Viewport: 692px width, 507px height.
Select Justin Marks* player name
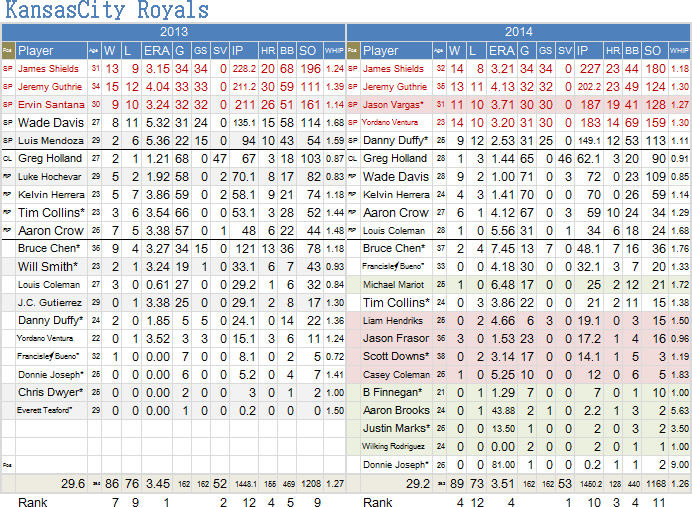coord(396,428)
